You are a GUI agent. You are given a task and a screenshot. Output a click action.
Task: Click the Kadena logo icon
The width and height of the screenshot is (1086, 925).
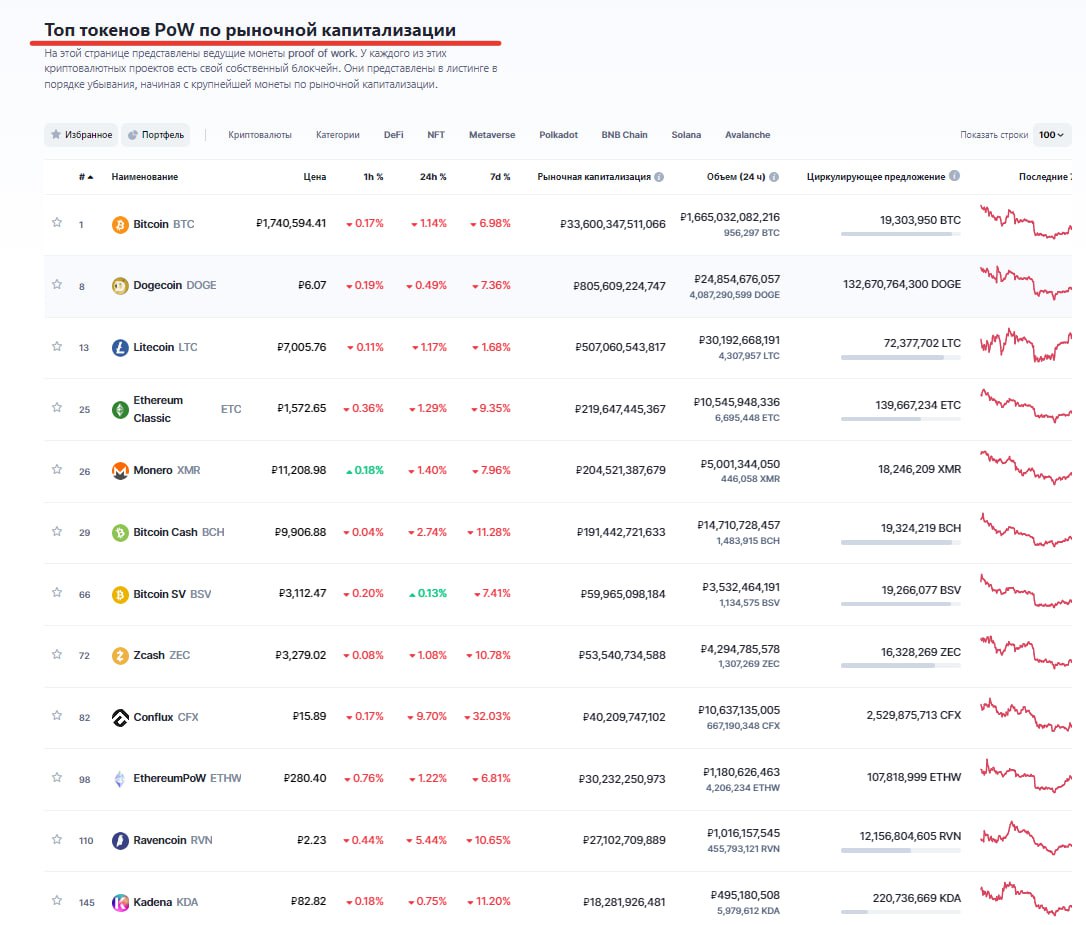pos(120,902)
